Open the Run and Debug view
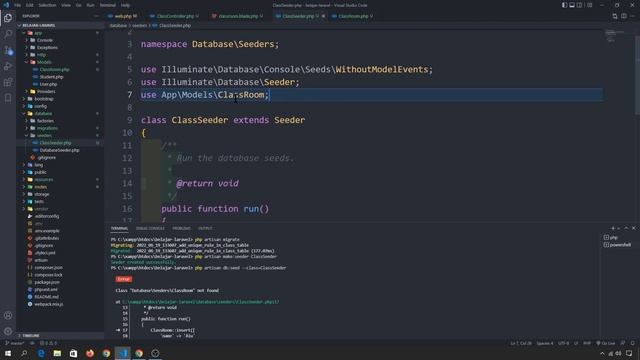The height and width of the screenshot is (360, 640). click(x=8, y=66)
